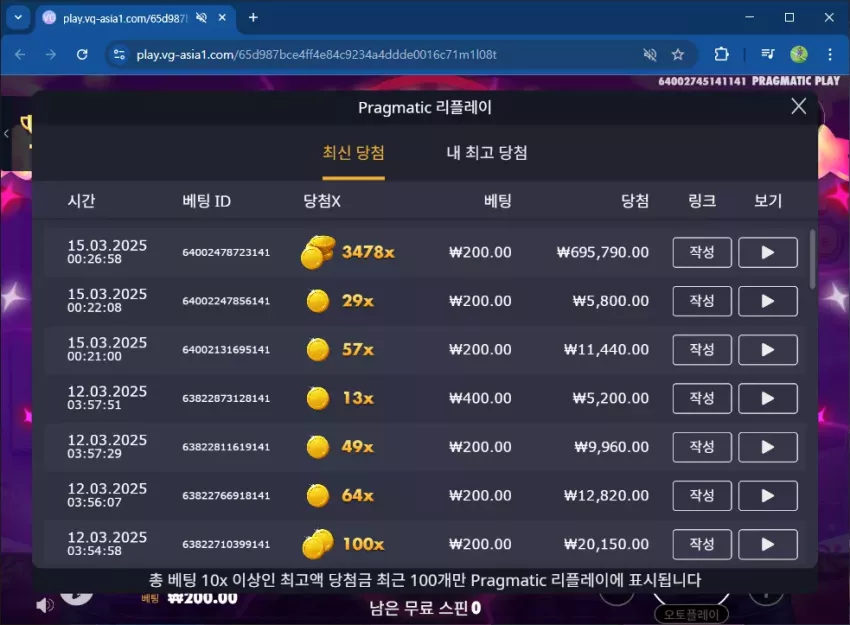The width and height of the screenshot is (850, 625).
Task: Click the coin icon beside 13x
Action: pyautogui.click(x=318, y=398)
